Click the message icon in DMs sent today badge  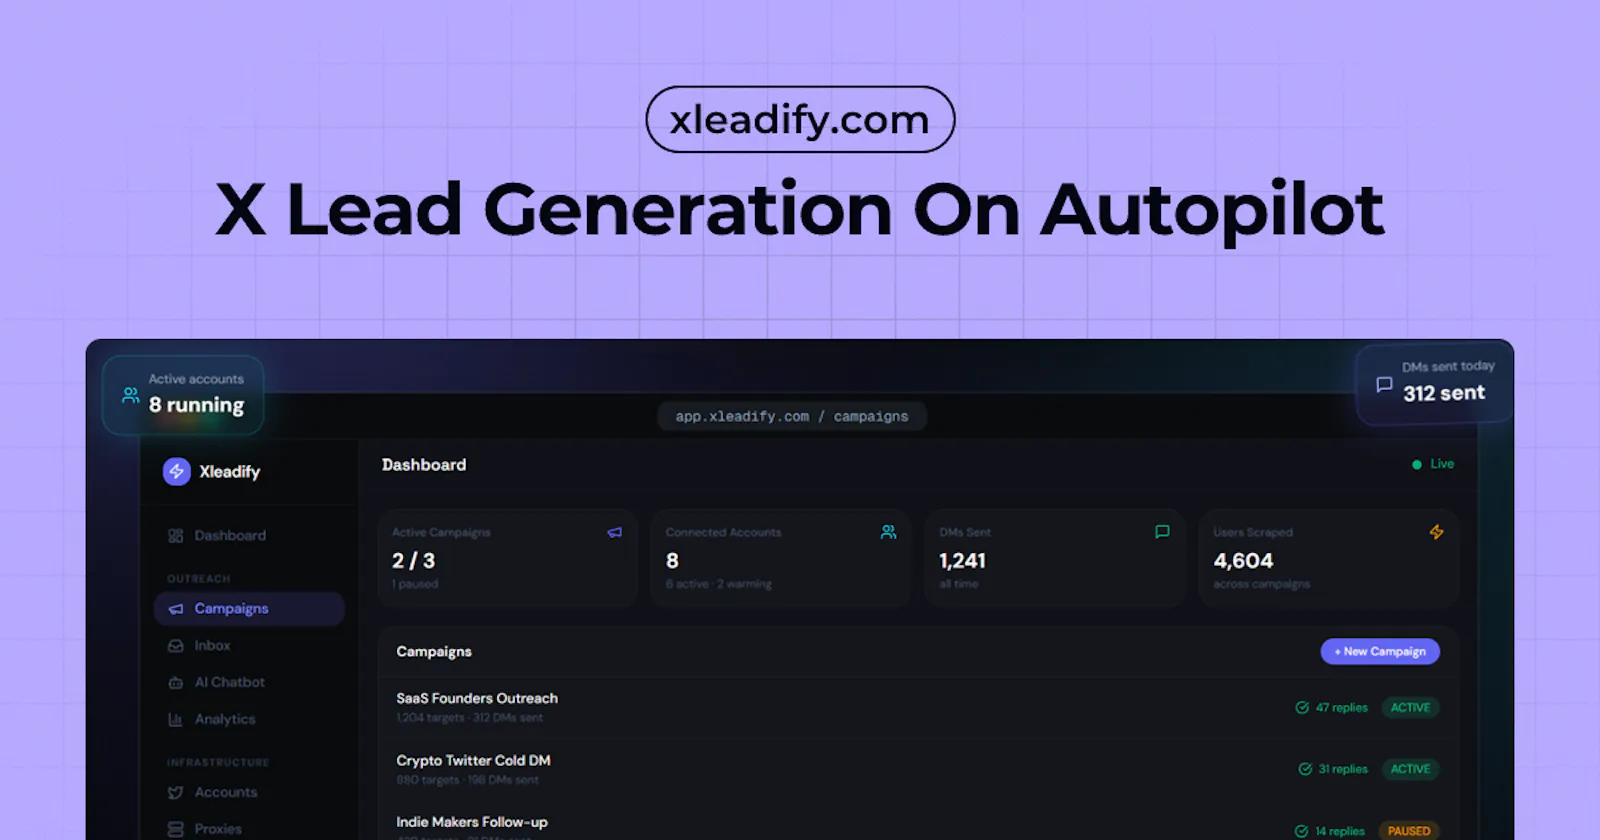click(x=1384, y=384)
